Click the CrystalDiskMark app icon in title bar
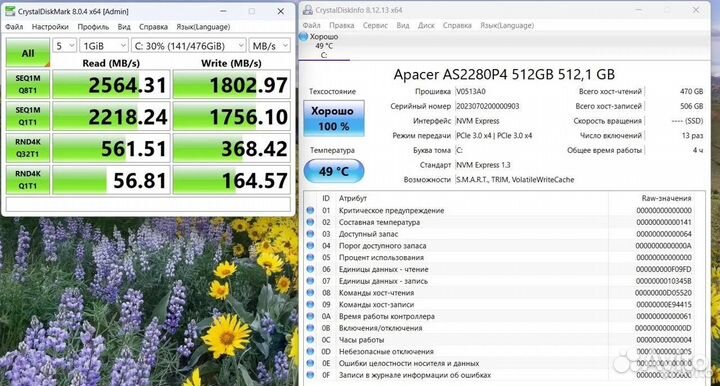 (x=9, y=11)
